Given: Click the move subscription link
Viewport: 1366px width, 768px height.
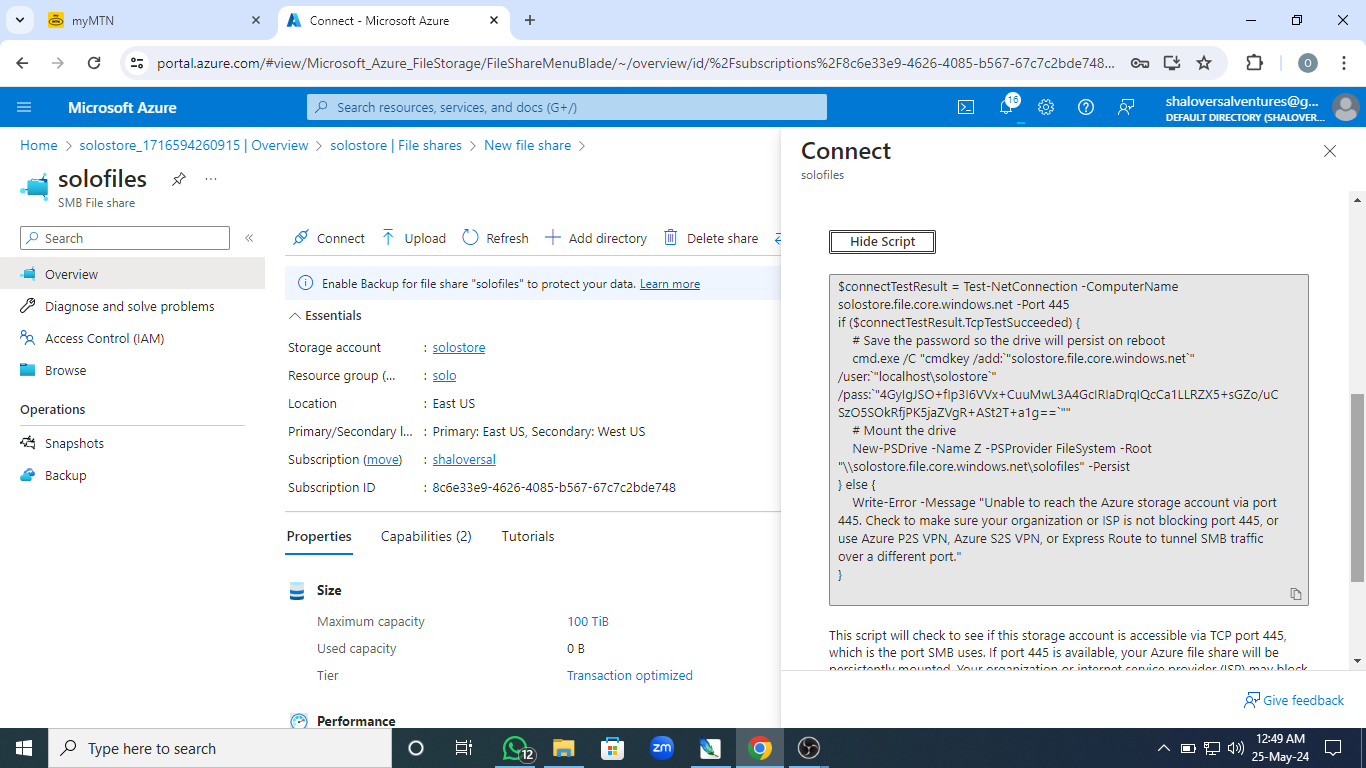Looking at the screenshot, I should tap(382, 460).
